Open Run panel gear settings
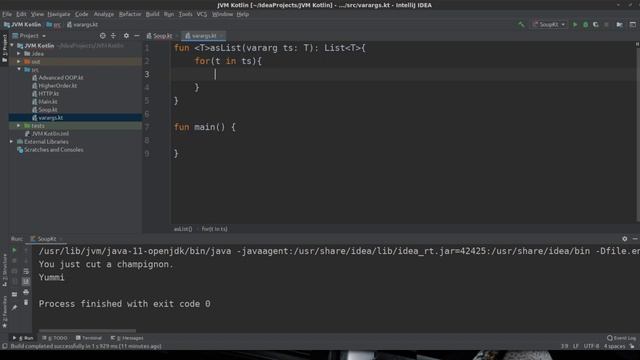Screen dimensions: 640x360 pyautogui.click(x=624, y=239)
